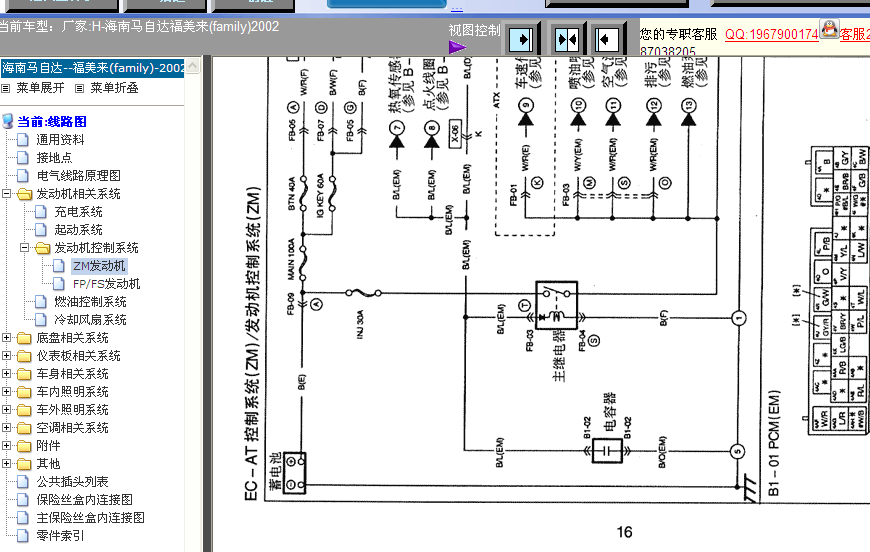870x552 pixels.
Task: Select the ZM发动机 tree item
Action: [x=99, y=266]
